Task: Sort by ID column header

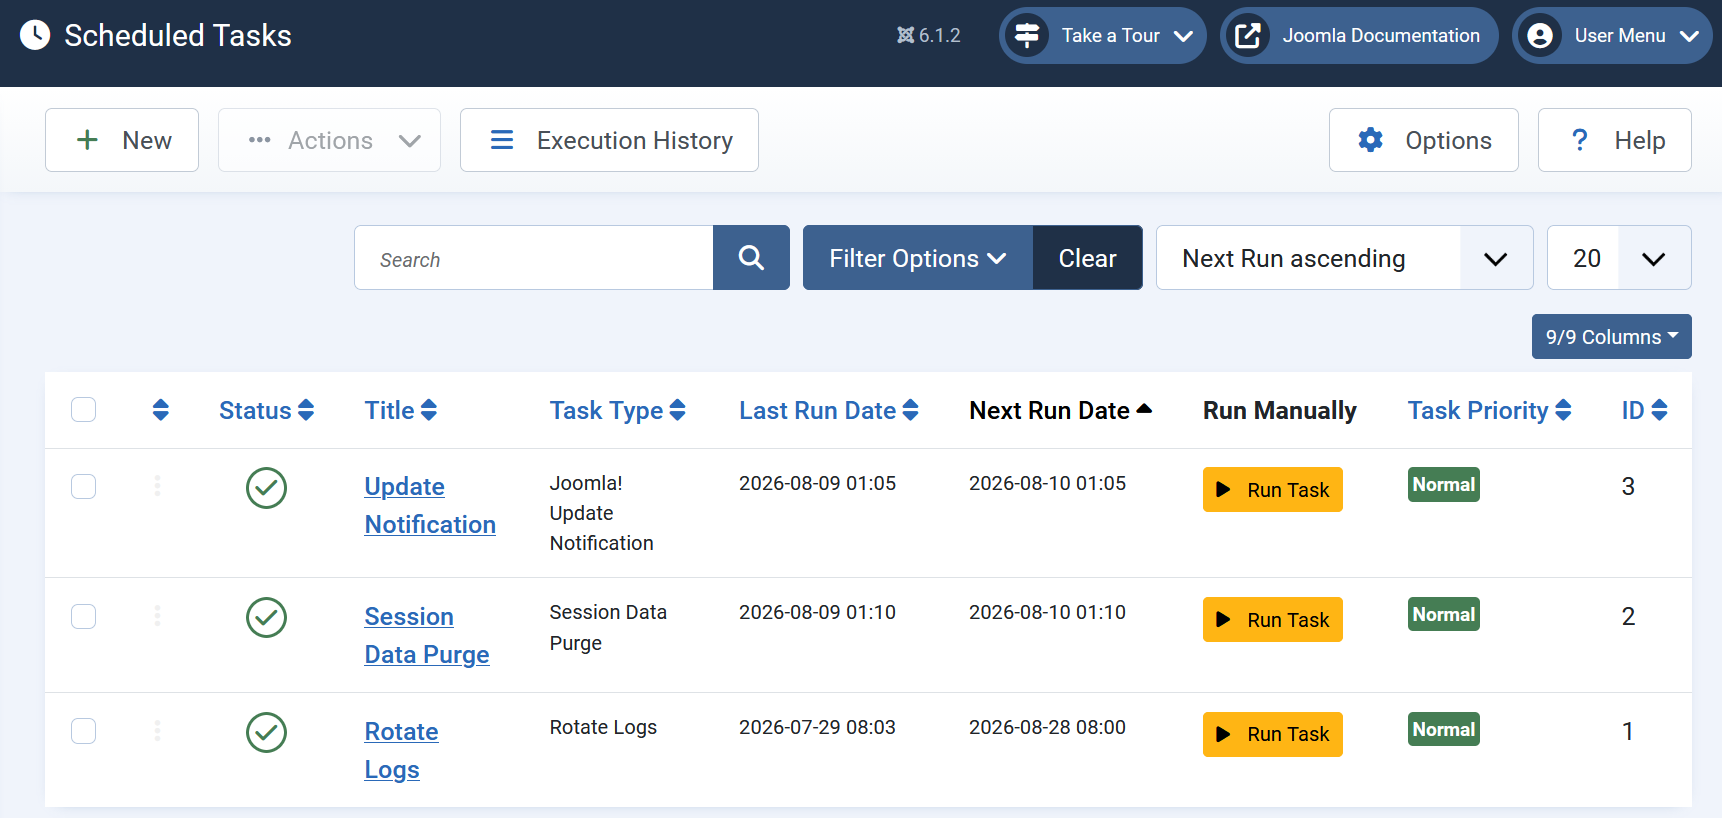Action: (x=1644, y=410)
